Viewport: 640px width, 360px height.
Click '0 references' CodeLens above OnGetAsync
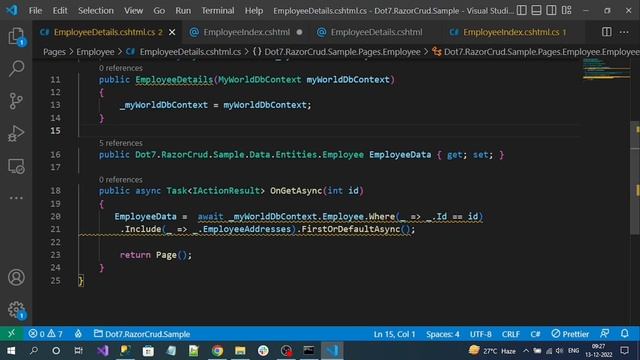click(x=121, y=180)
